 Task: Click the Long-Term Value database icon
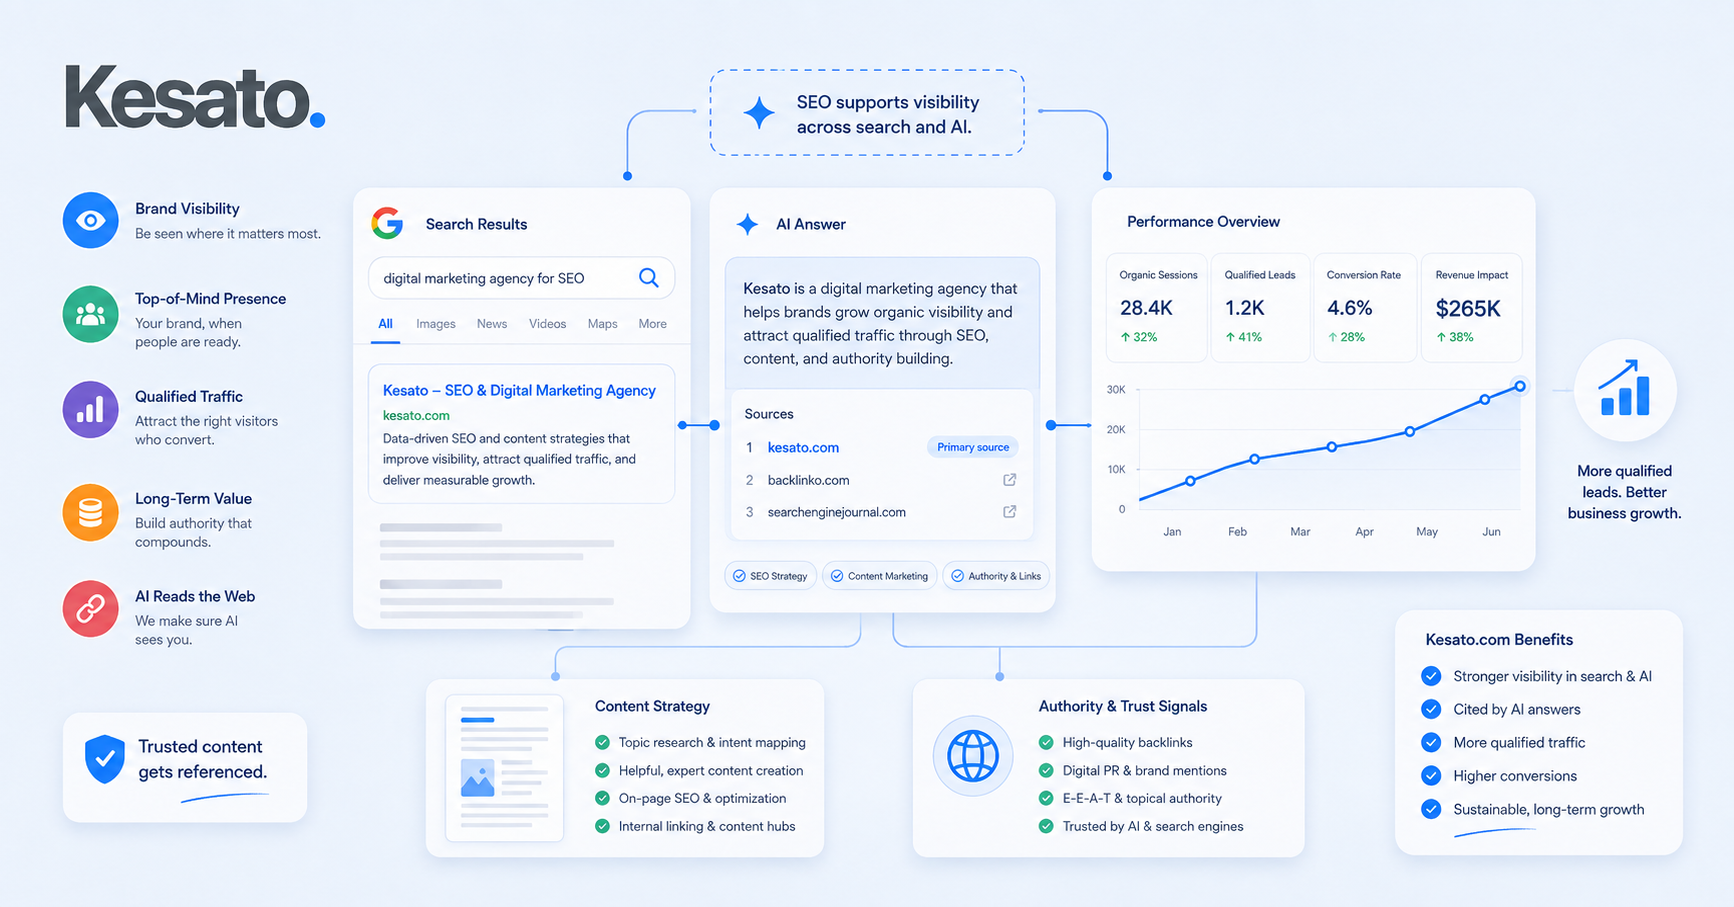(x=91, y=512)
